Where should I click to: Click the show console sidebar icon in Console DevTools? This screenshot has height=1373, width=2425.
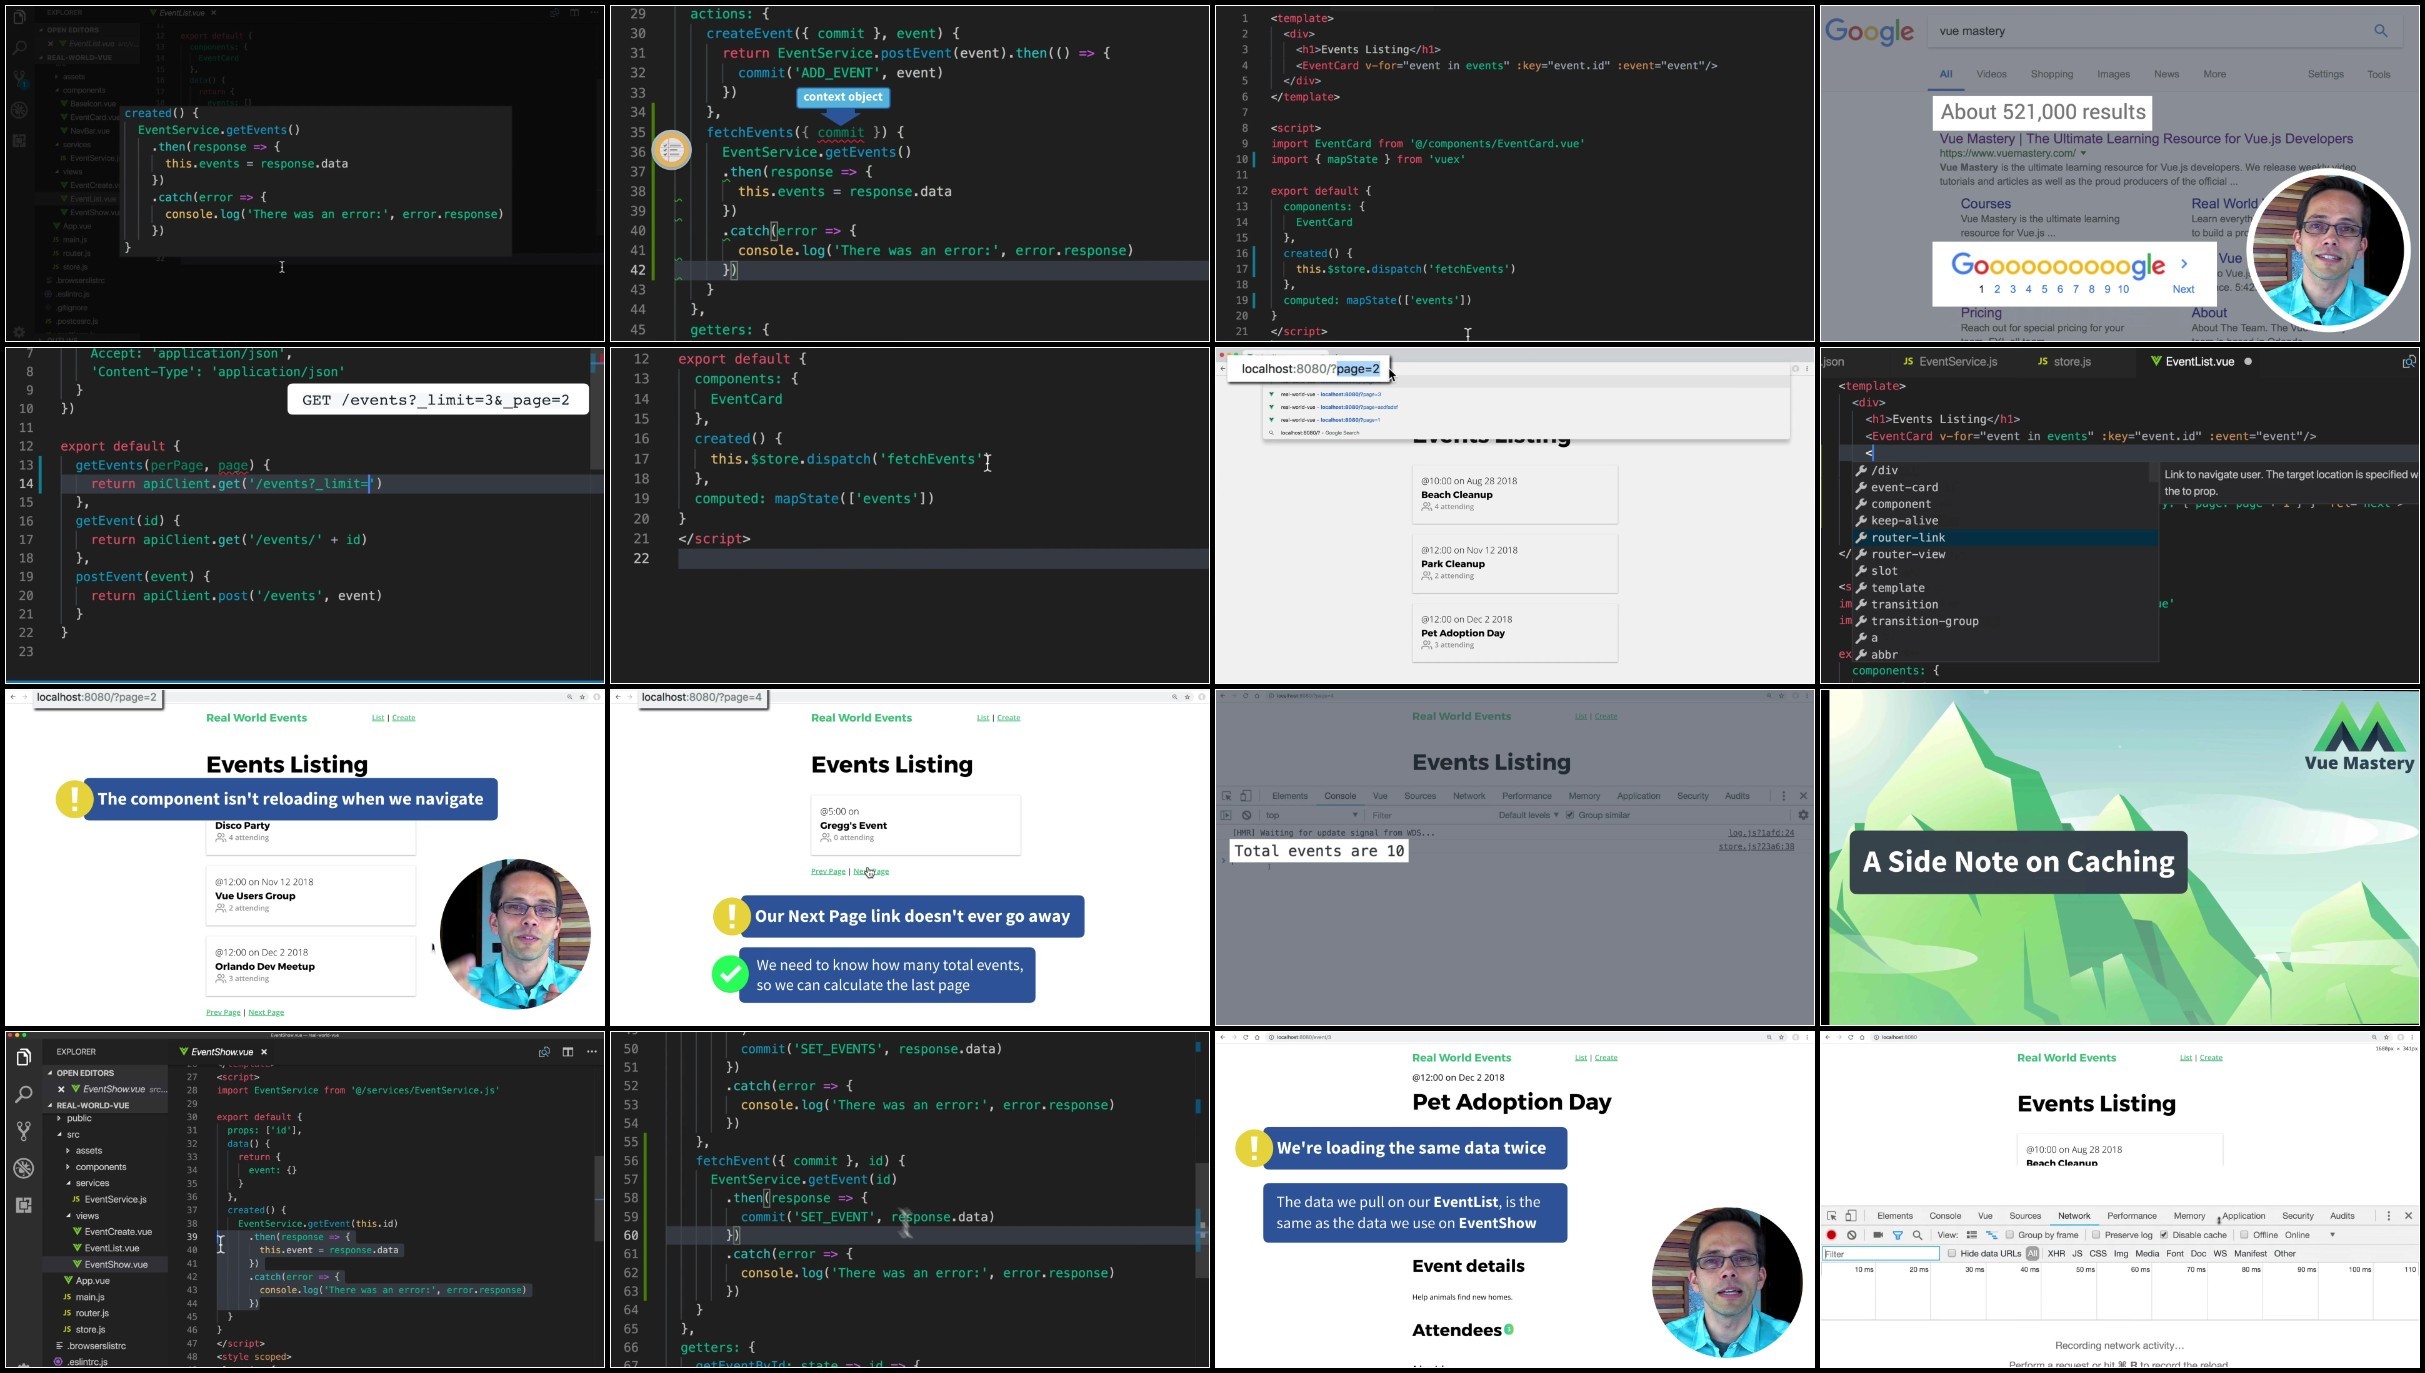1226,815
